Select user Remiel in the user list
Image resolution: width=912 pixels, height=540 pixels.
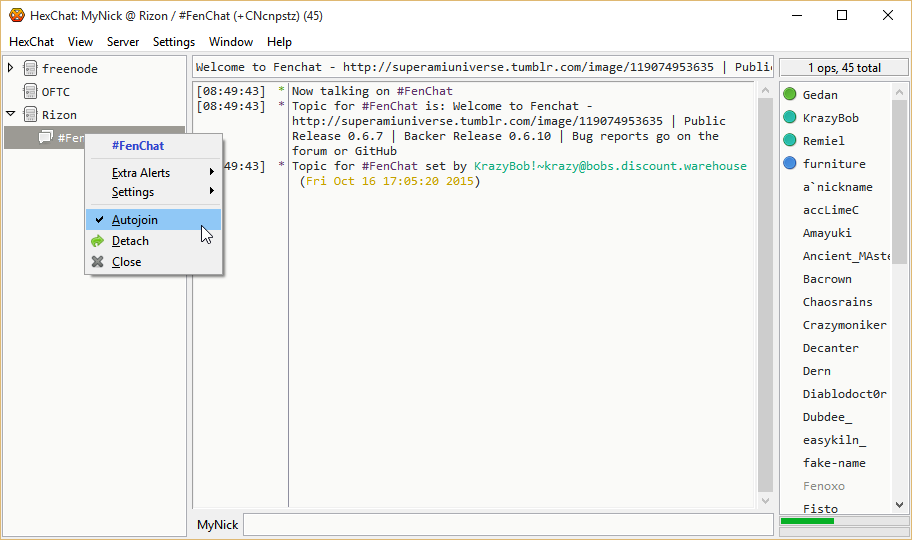[824, 141]
